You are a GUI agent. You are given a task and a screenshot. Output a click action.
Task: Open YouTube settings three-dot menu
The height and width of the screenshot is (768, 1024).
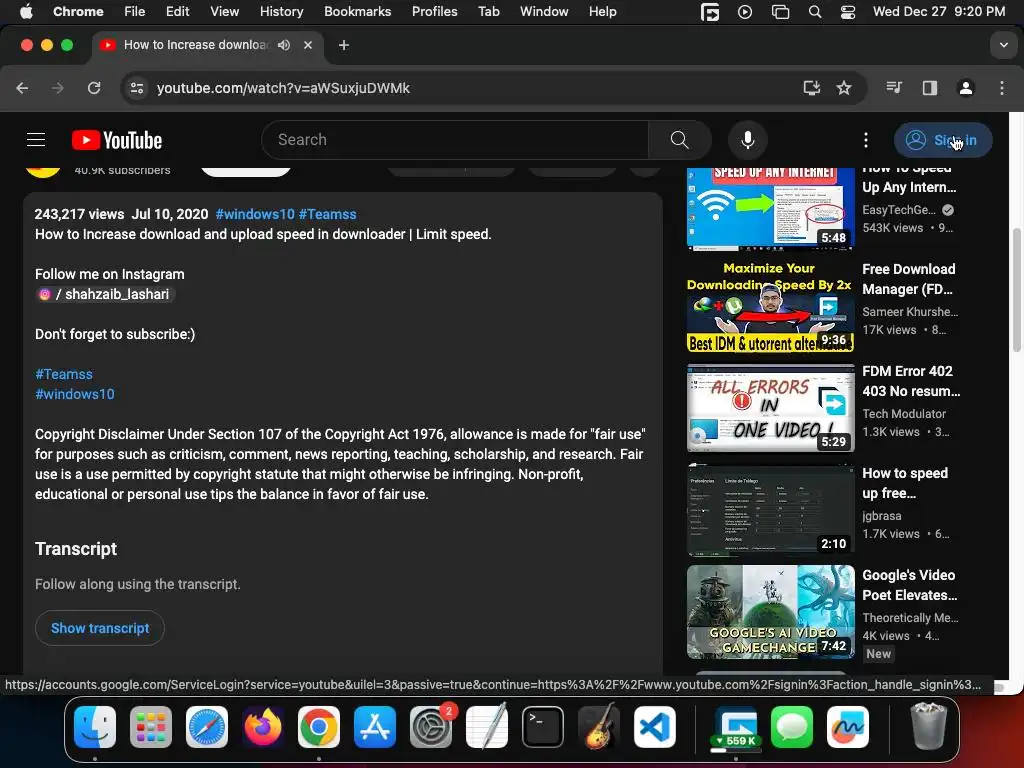pyautogui.click(x=866, y=140)
